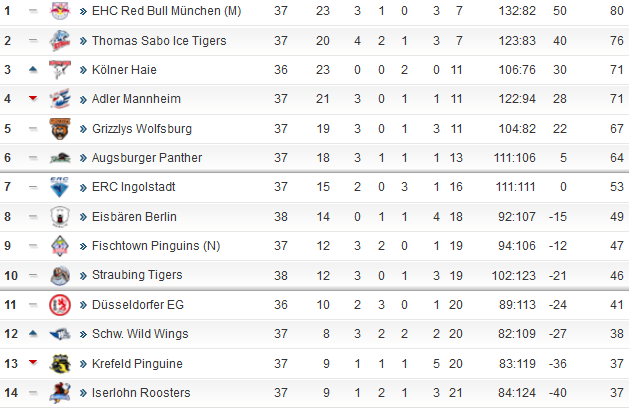Open the Fischtown Pinguins (N) team link
Screen dimensions: 629x411
(156, 246)
